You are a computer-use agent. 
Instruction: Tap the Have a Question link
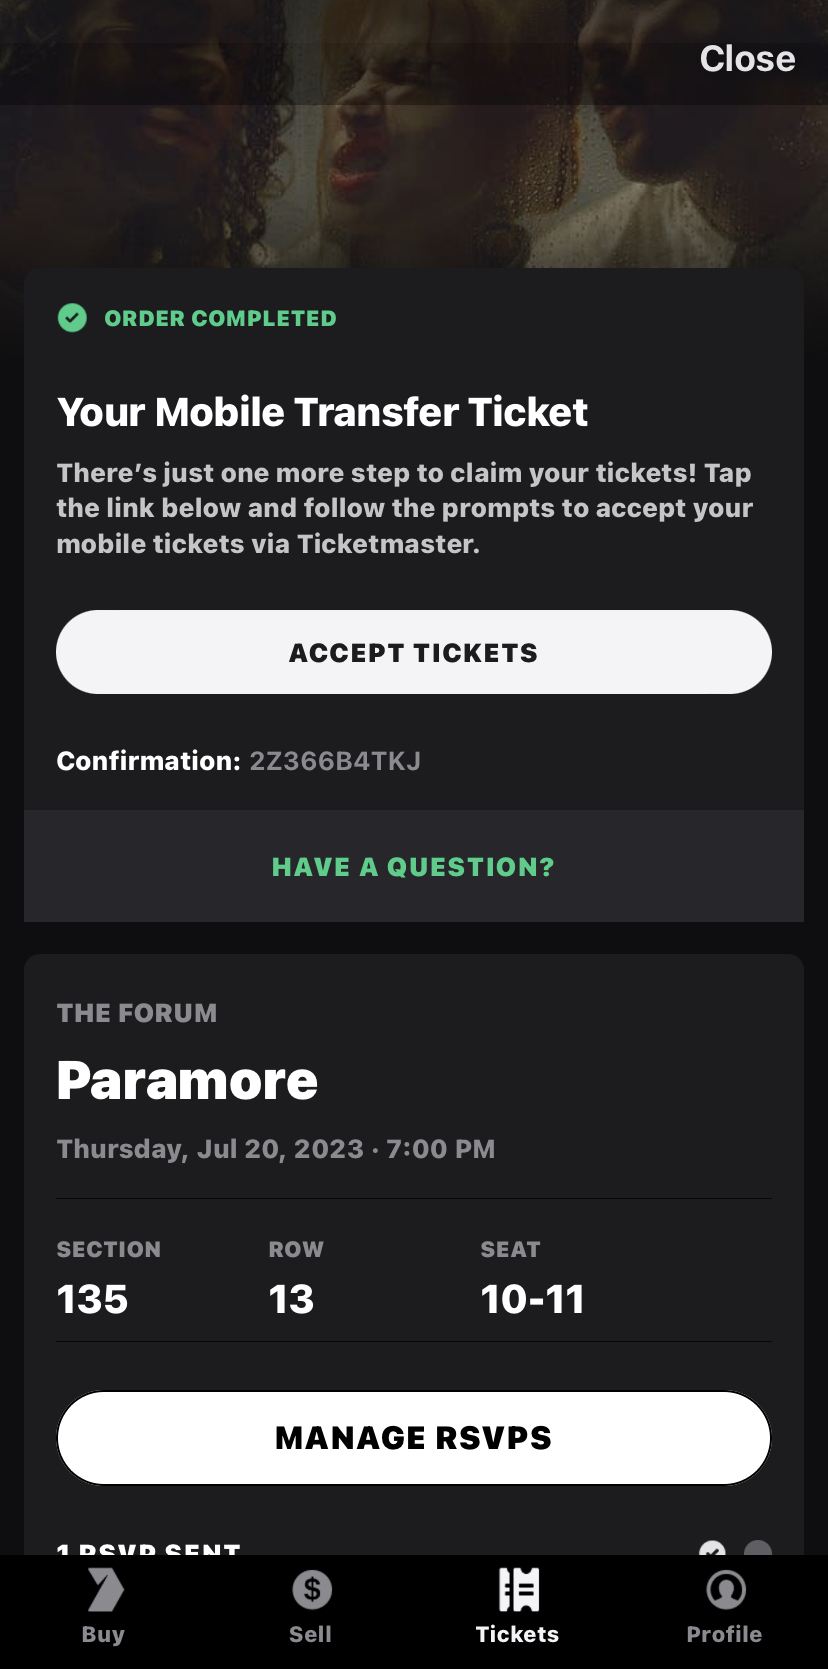coord(413,867)
